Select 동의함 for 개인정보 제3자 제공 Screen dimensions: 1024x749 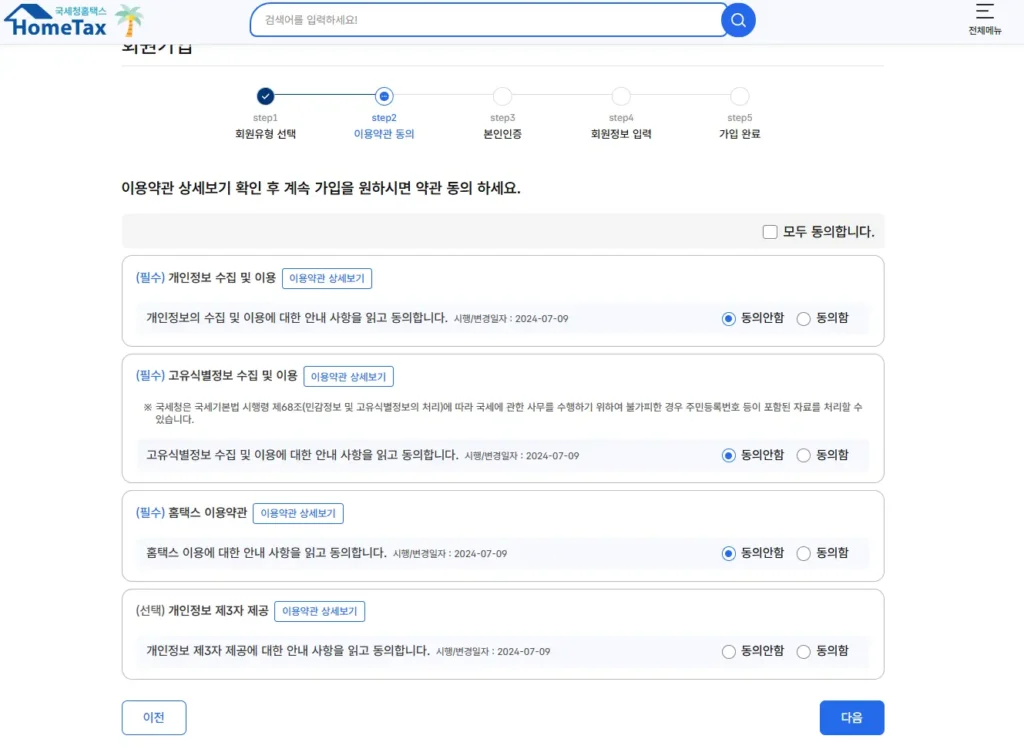point(803,651)
